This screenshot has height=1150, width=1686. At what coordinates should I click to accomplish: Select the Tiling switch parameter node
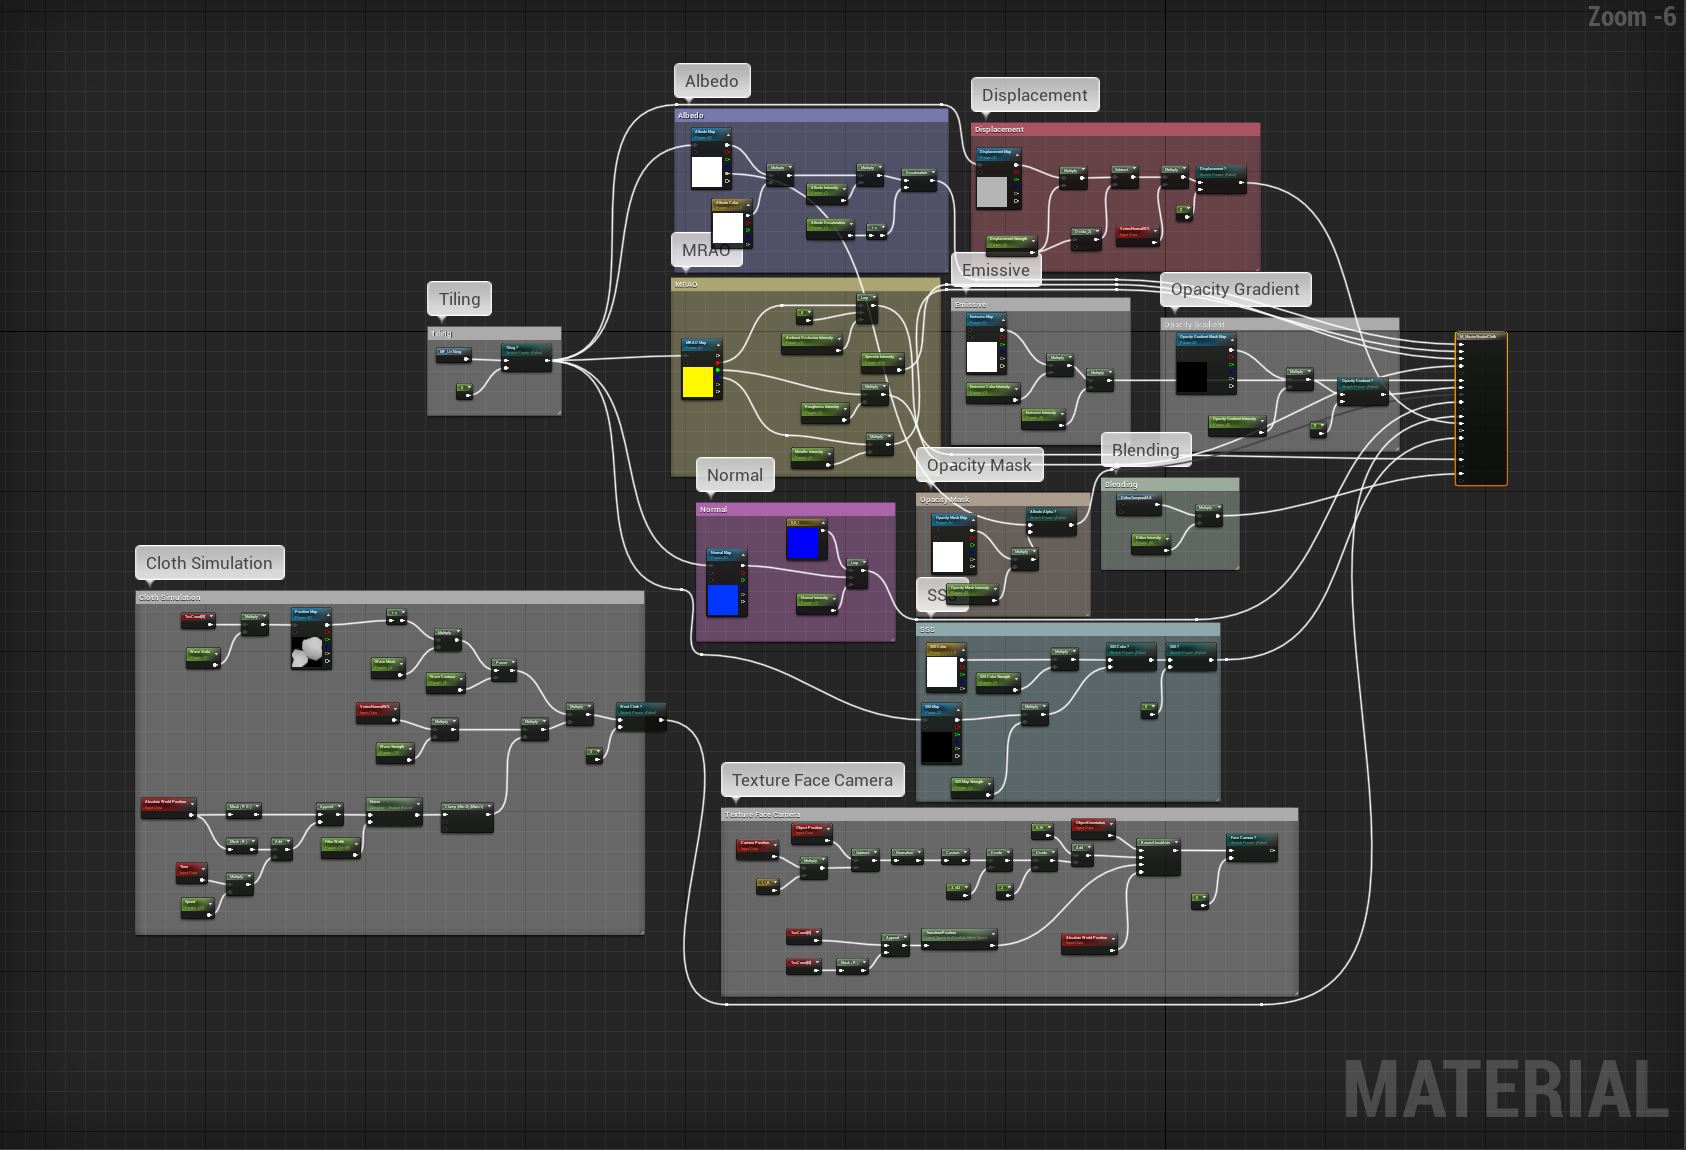pos(526,358)
